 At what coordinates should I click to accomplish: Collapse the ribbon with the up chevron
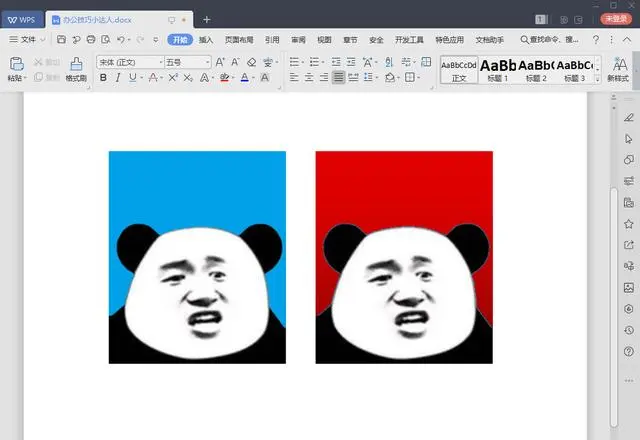point(627,40)
